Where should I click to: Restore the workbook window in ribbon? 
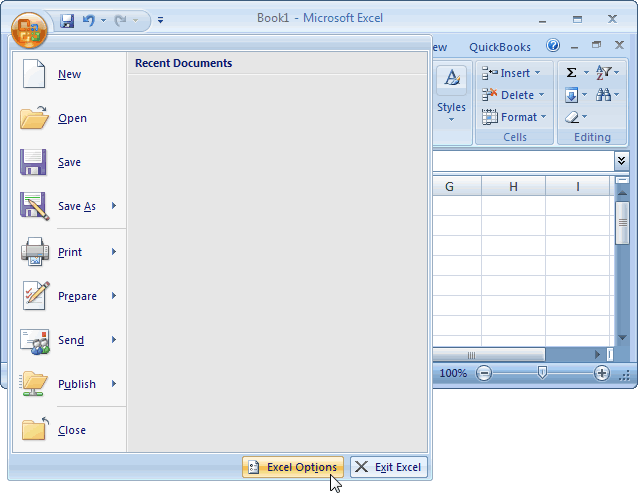pyautogui.click(x=596, y=45)
